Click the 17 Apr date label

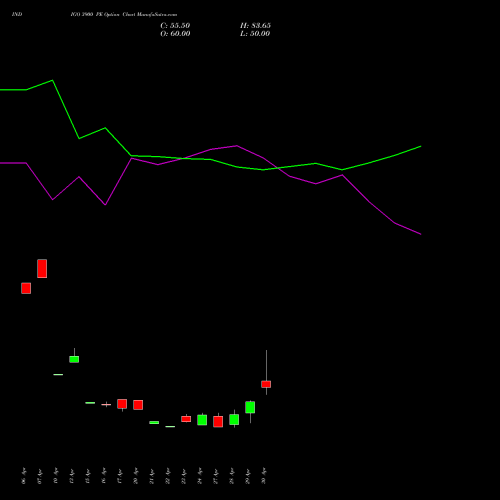pos(119,476)
